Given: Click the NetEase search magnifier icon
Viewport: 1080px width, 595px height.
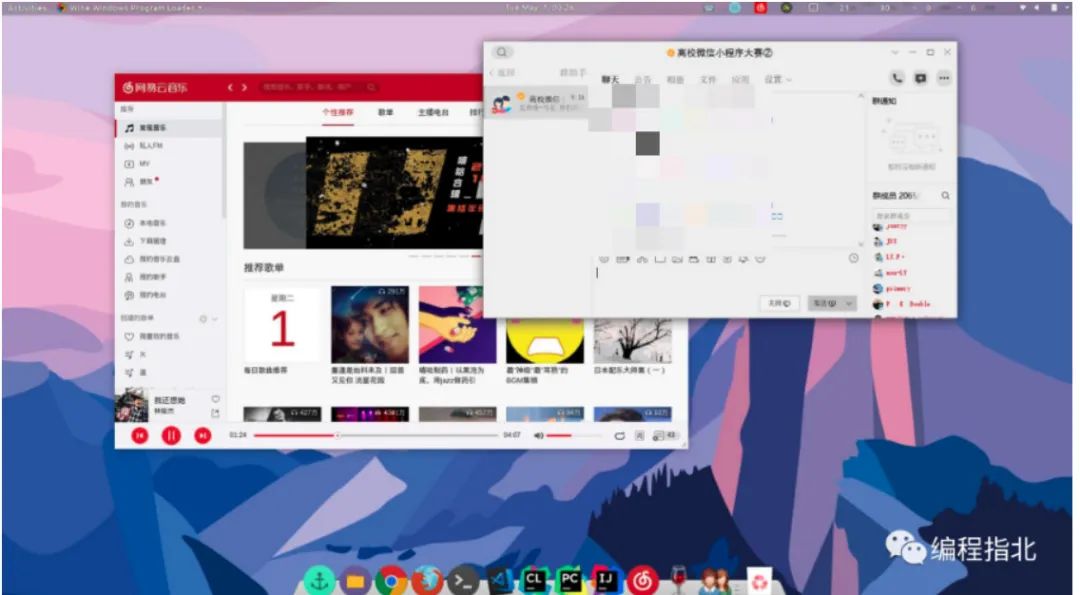Looking at the screenshot, I should (371, 87).
